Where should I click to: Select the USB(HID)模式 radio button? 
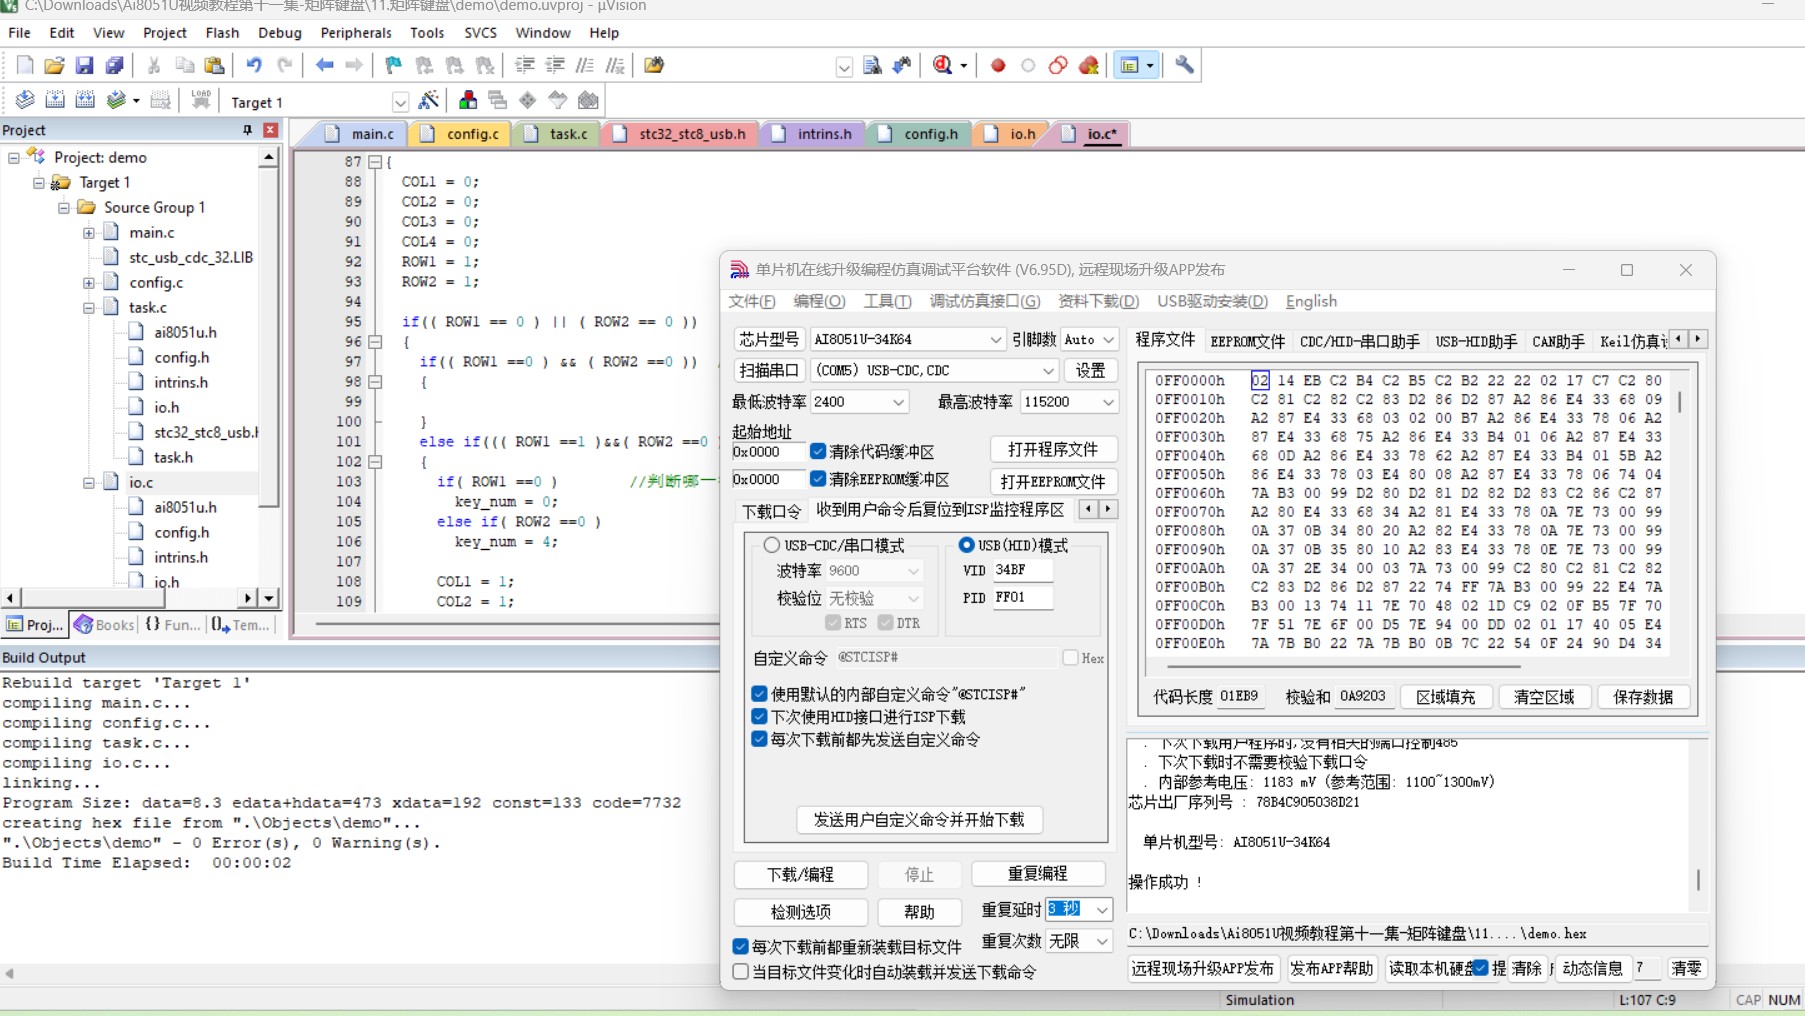(x=966, y=545)
